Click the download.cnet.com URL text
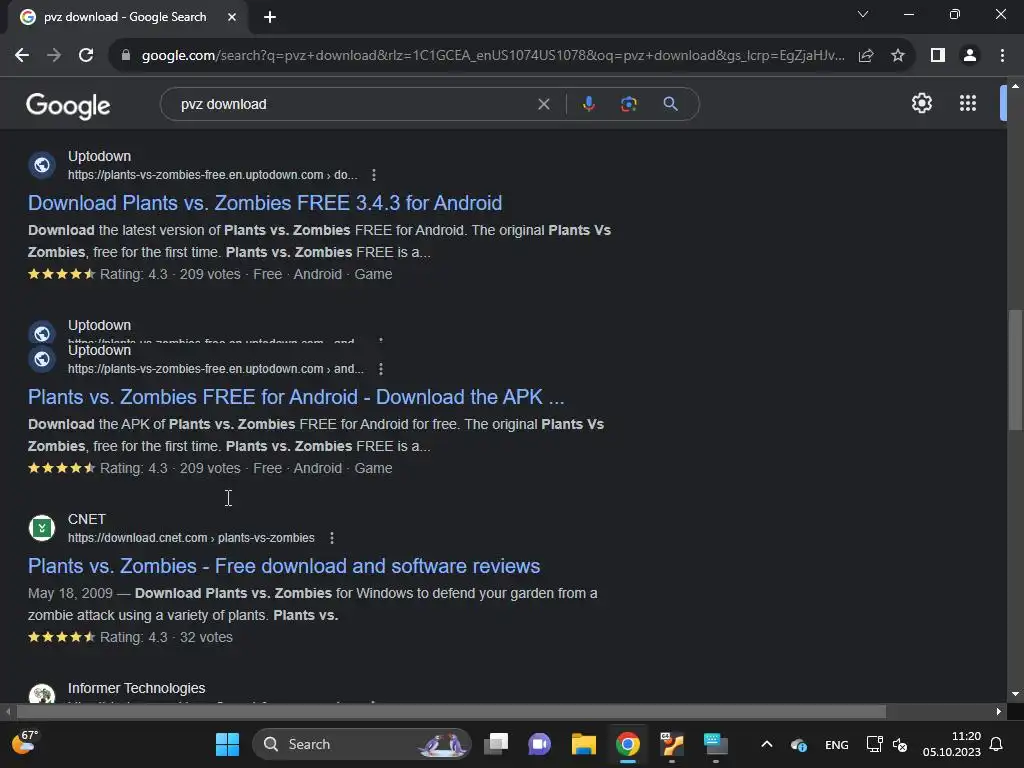Screen dimensions: 1024x768 pyautogui.click(x=191, y=538)
